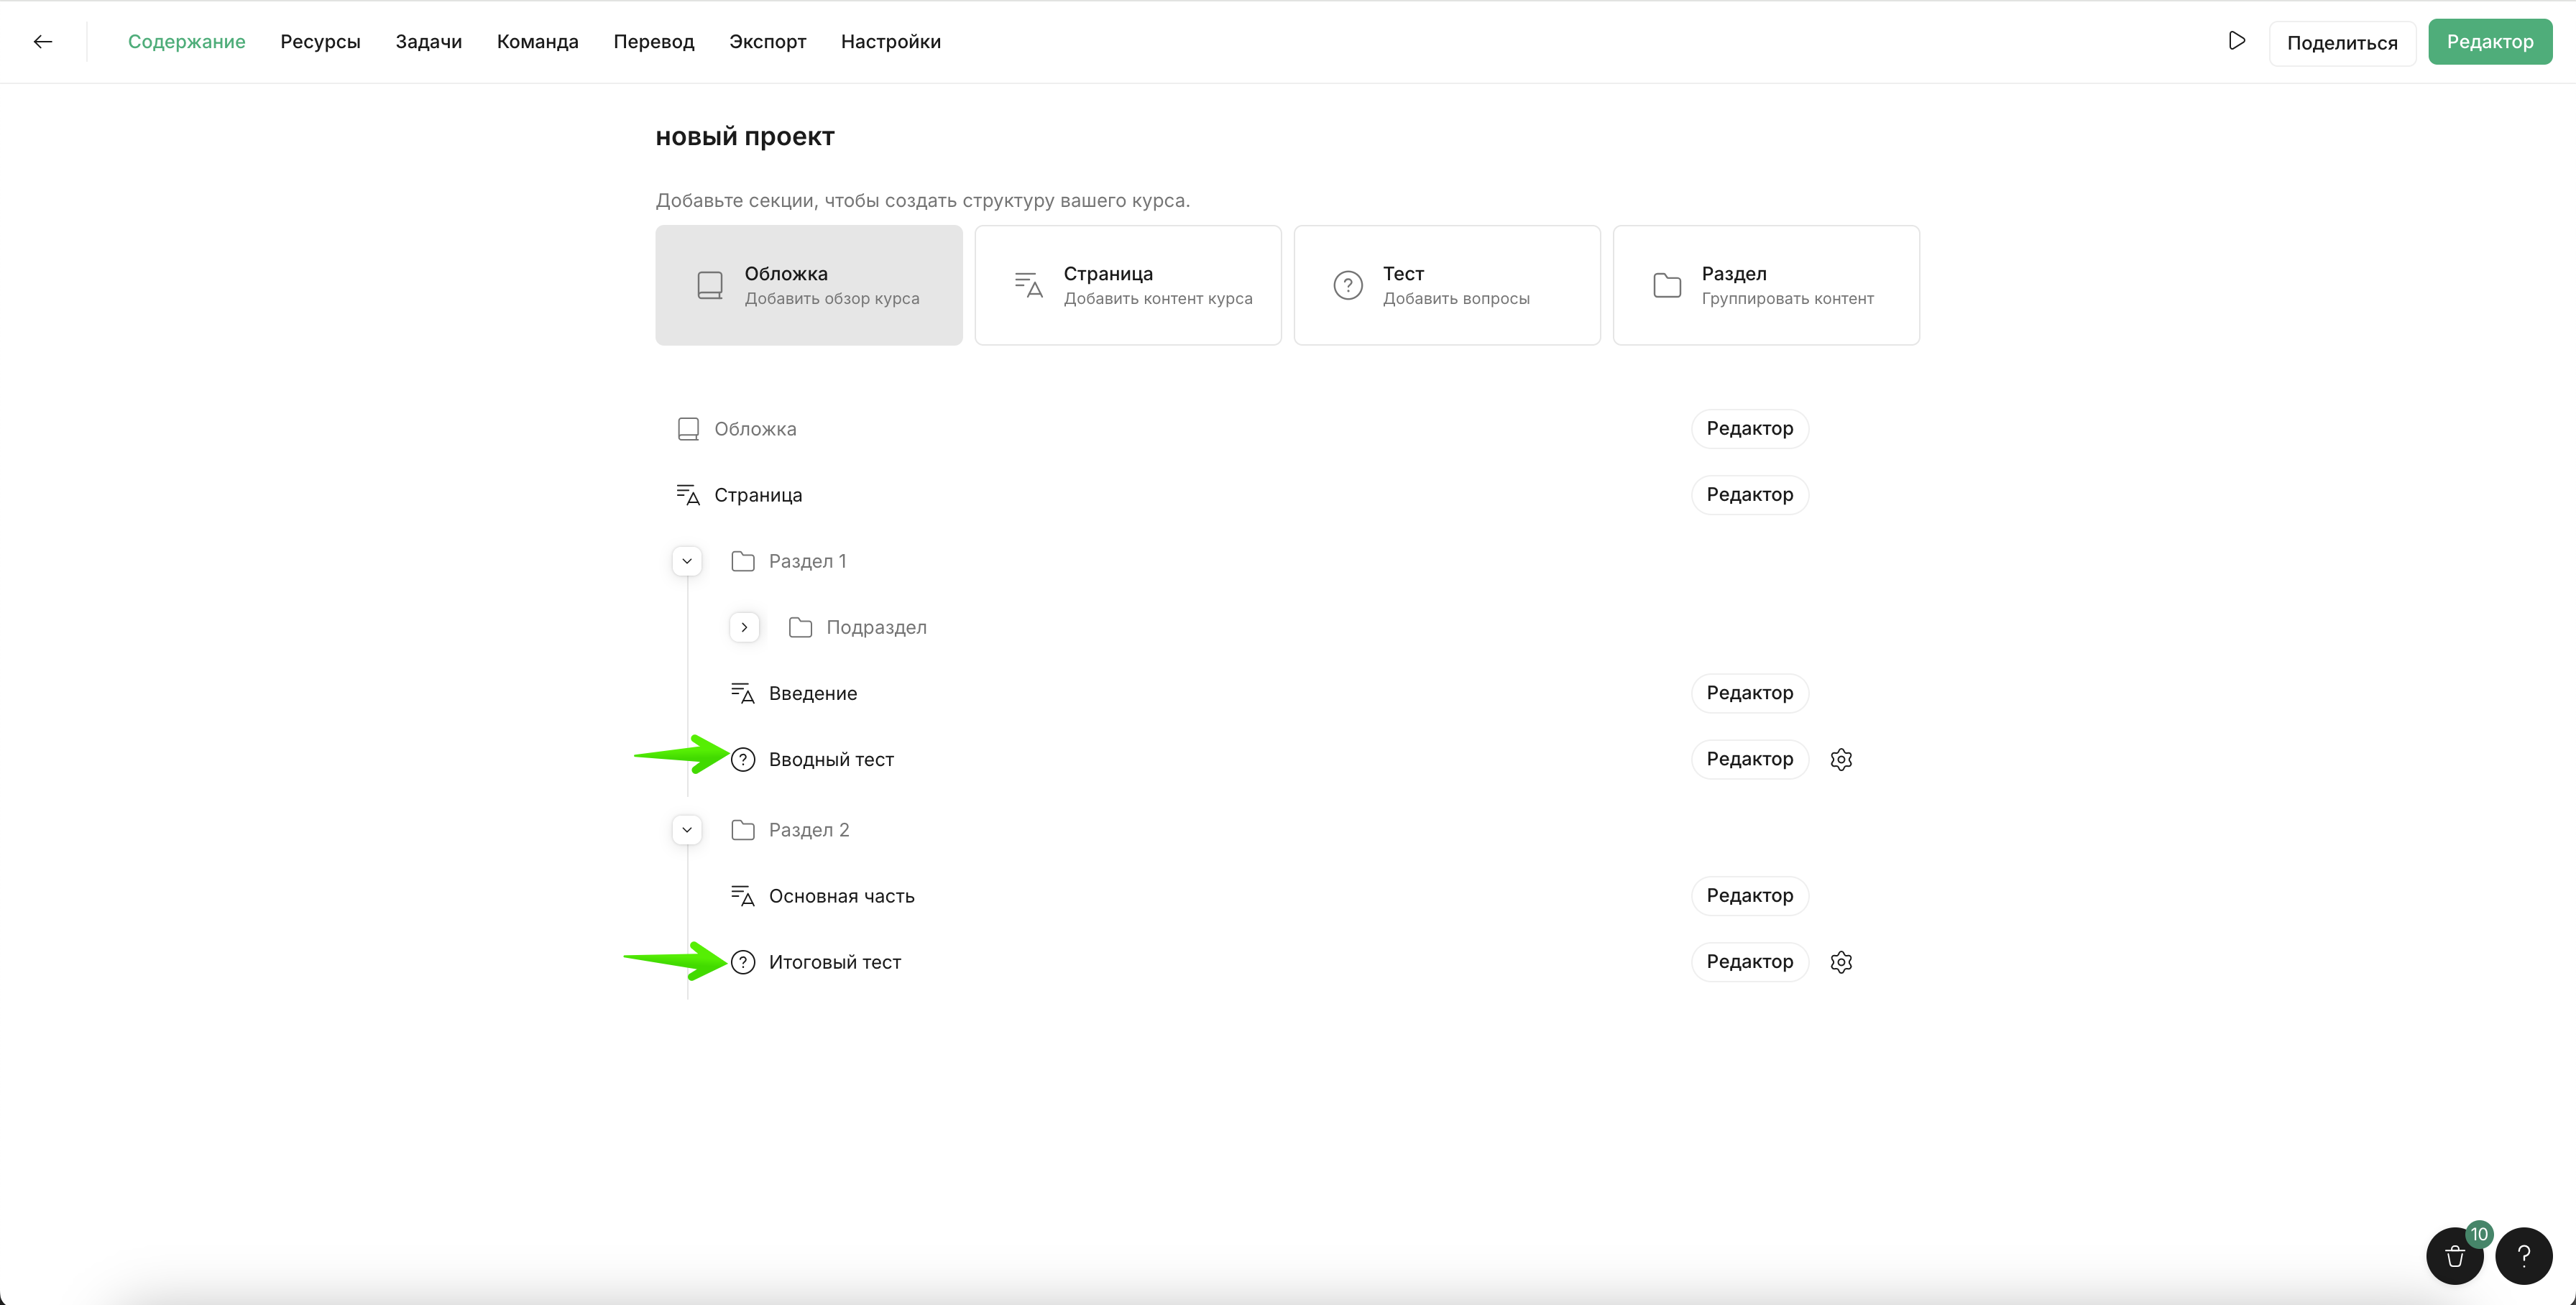Select the Основная часть tree item

pos(841,896)
